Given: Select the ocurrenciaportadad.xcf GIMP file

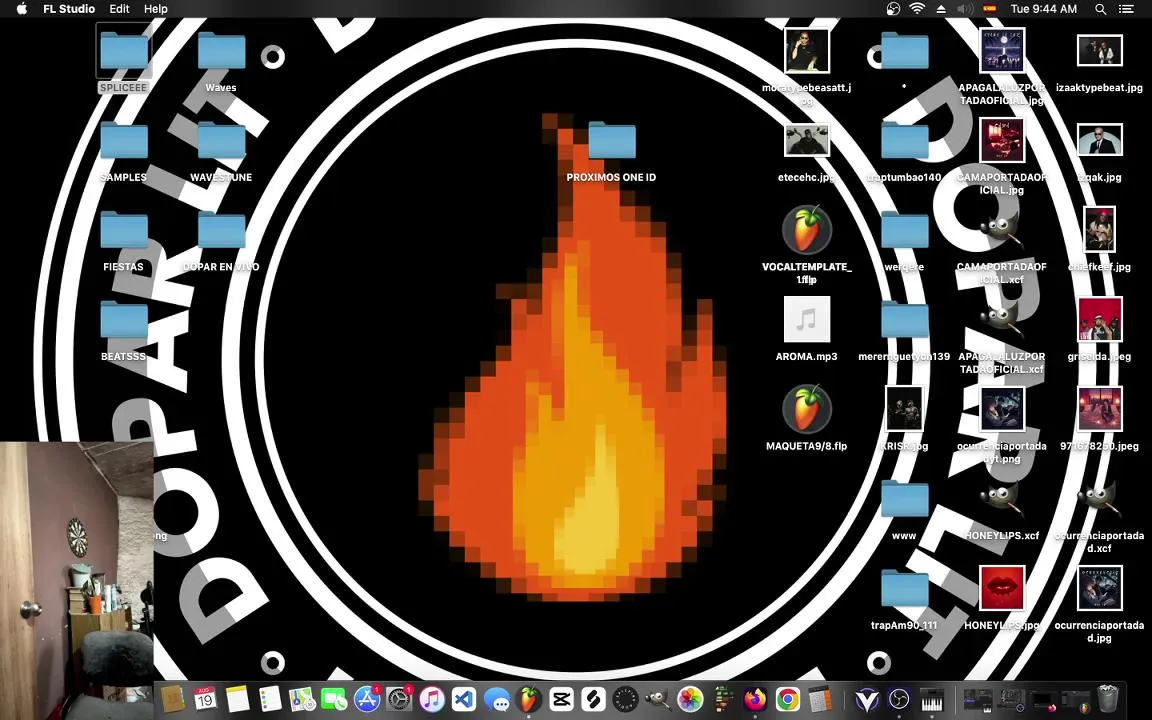Looking at the screenshot, I should click(x=1100, y=500).
